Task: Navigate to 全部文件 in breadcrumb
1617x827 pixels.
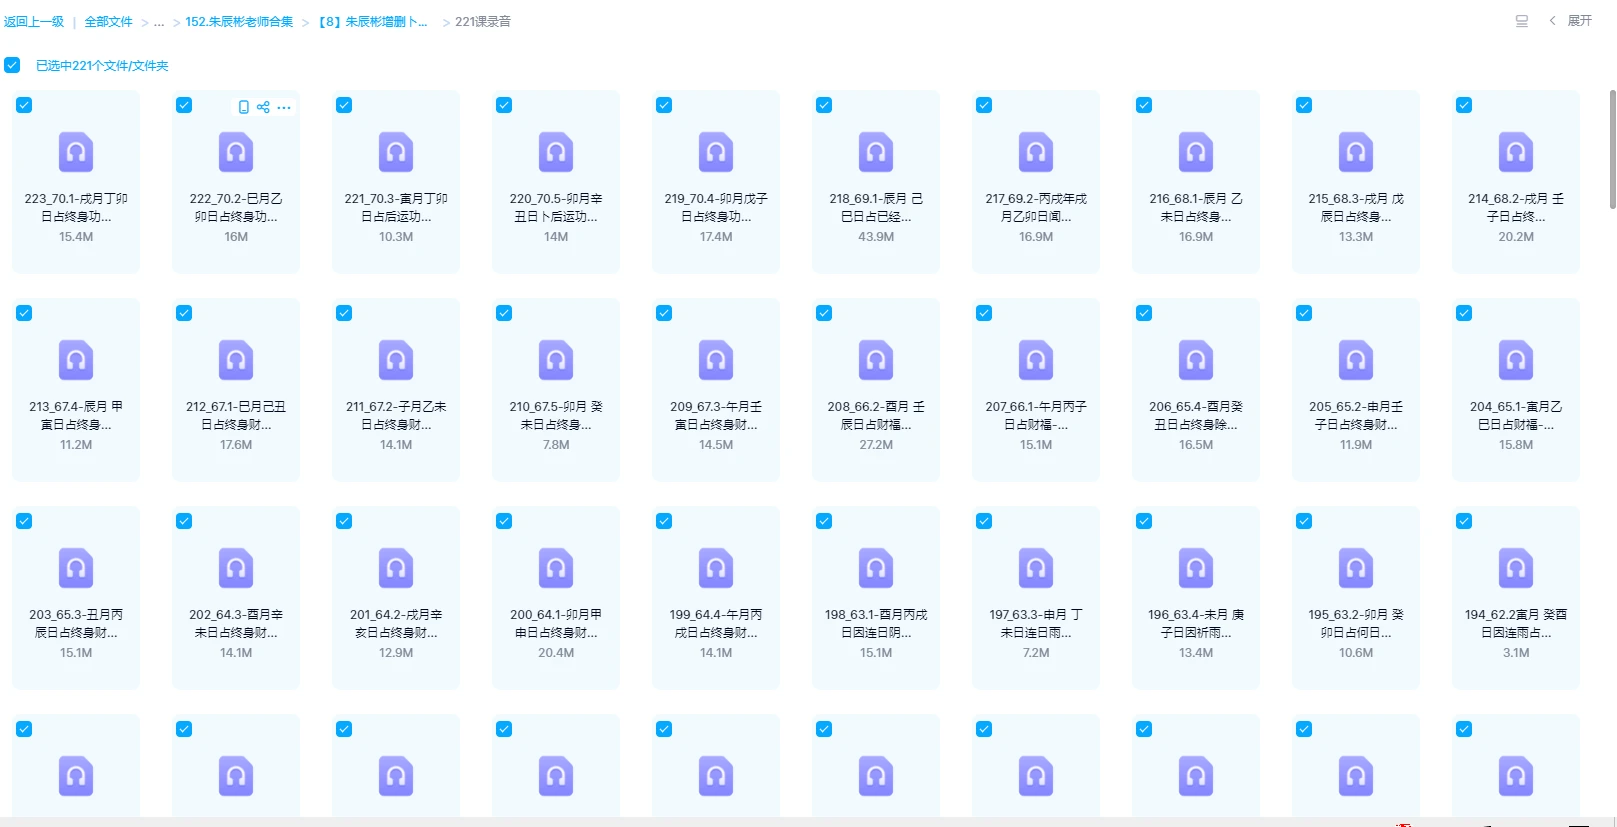Action: pyautogui.click(x=108, y=22)
